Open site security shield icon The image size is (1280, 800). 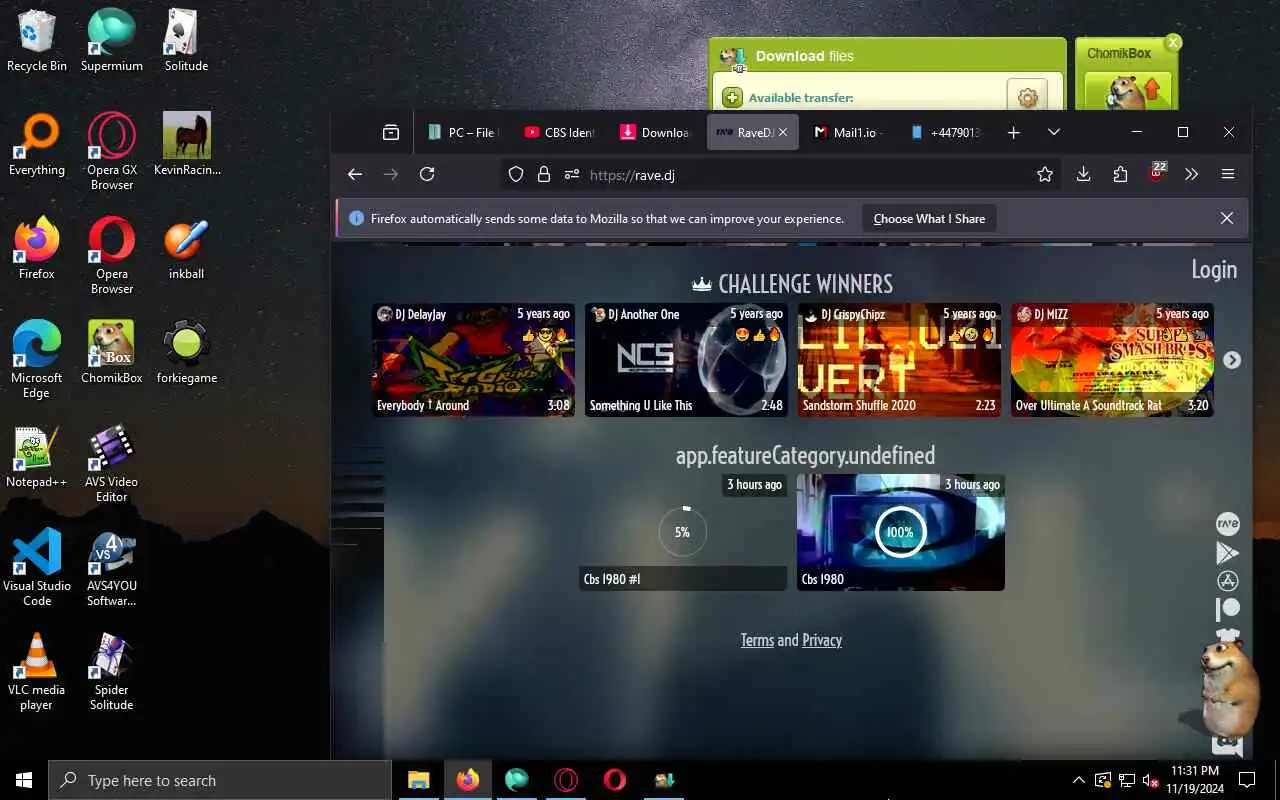[516, 174]
